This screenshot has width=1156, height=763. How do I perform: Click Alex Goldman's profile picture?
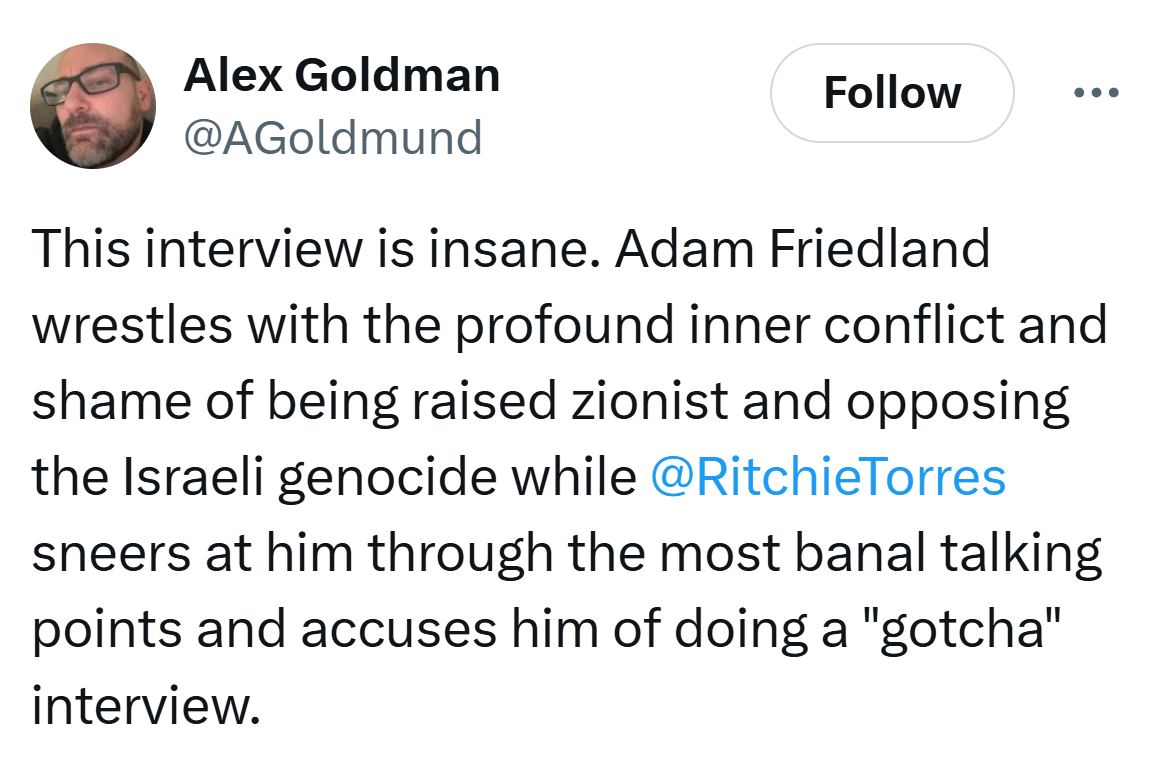tap(93, 106)
